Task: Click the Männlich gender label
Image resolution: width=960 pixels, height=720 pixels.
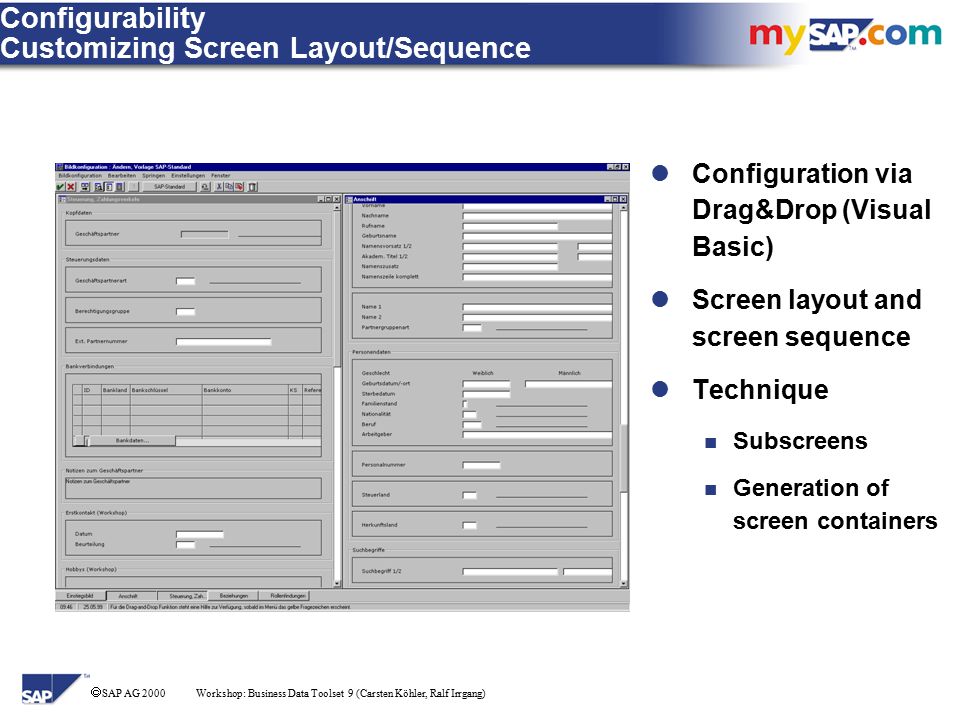Action: (569, 373)
